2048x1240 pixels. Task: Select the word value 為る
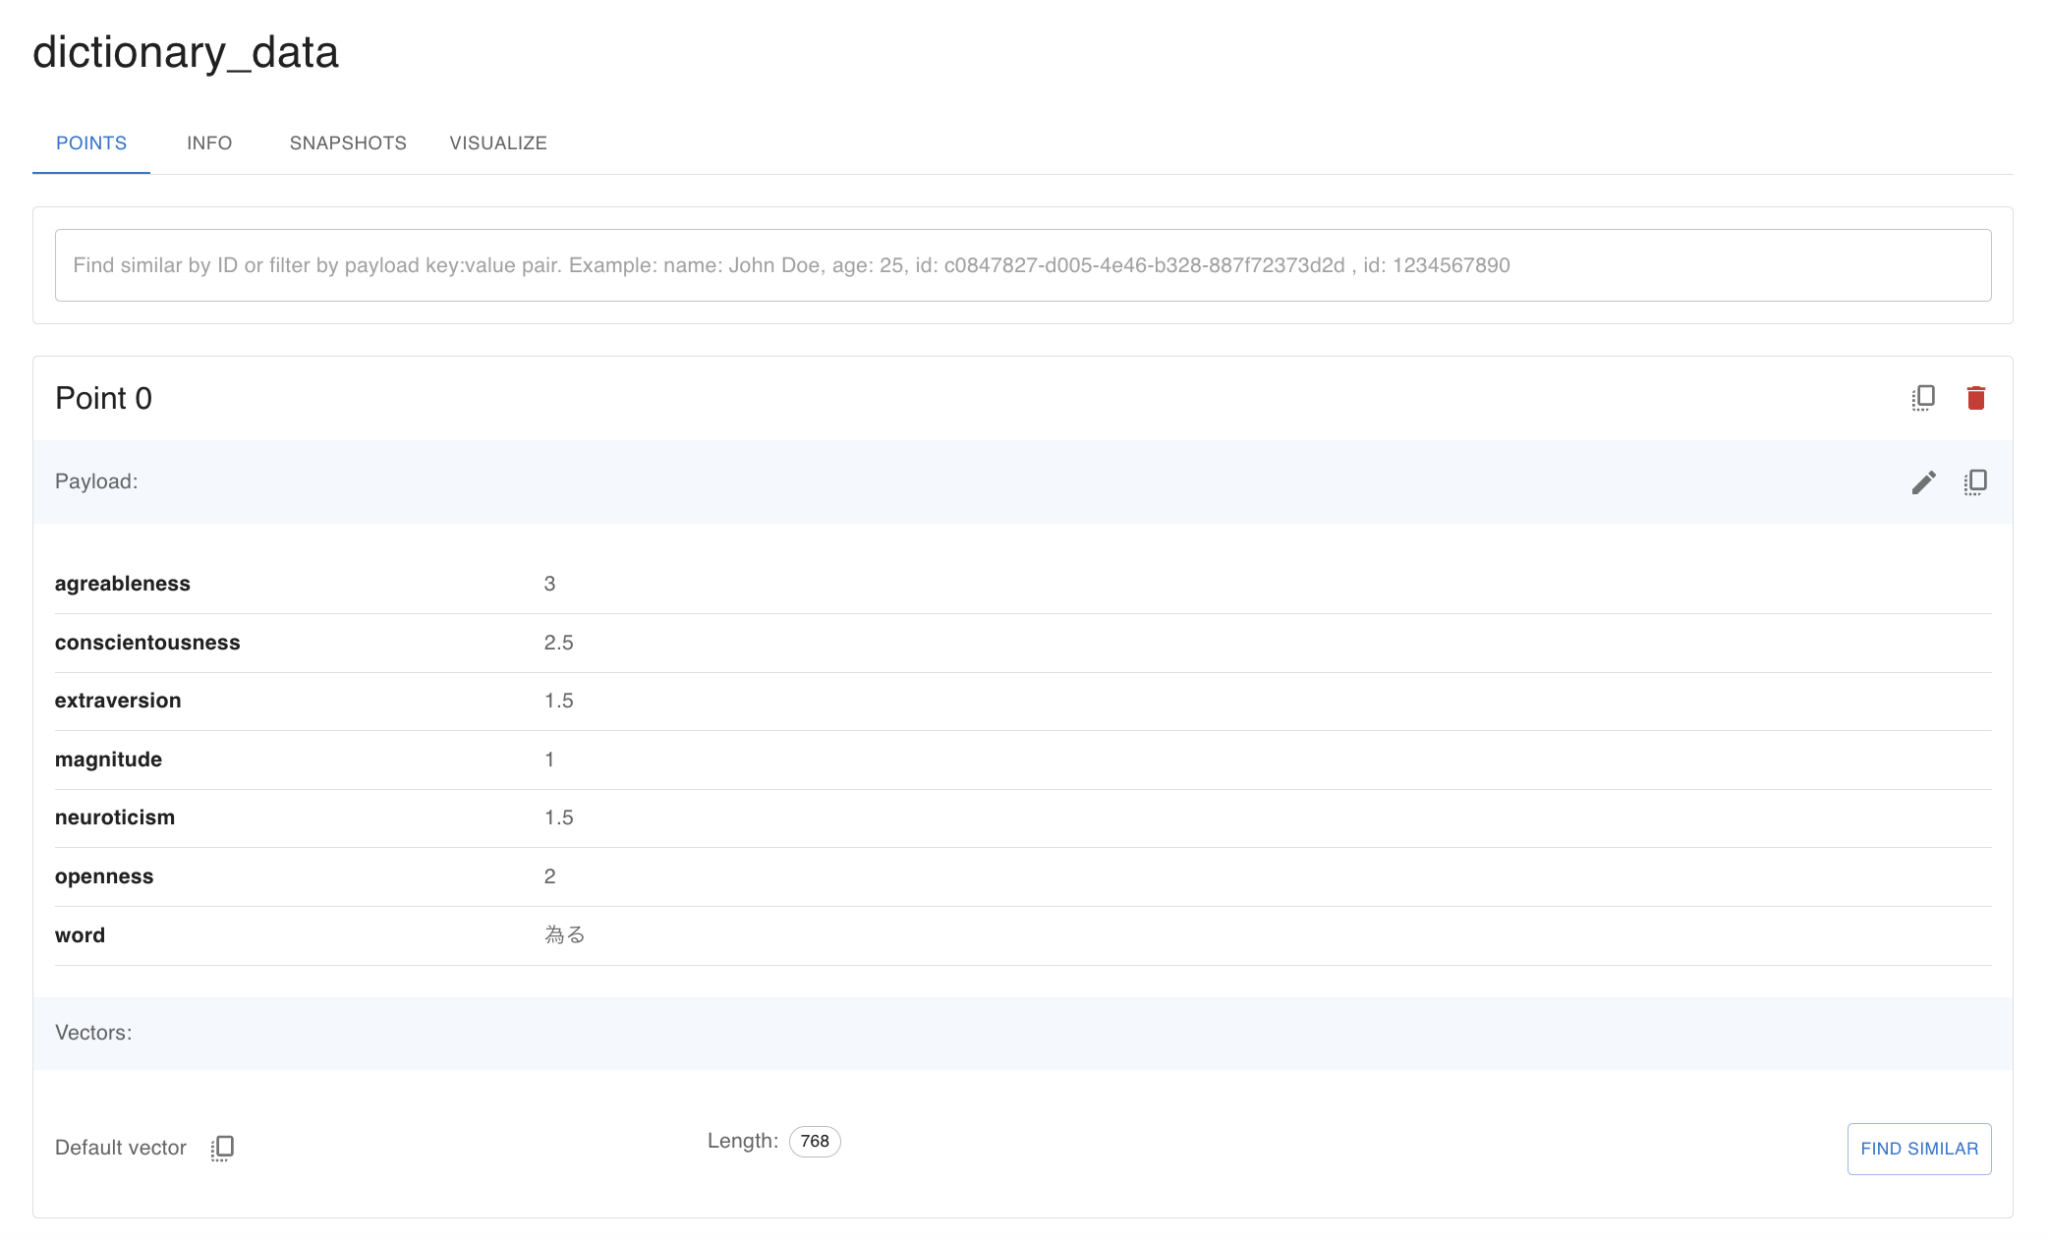(564, 935)
